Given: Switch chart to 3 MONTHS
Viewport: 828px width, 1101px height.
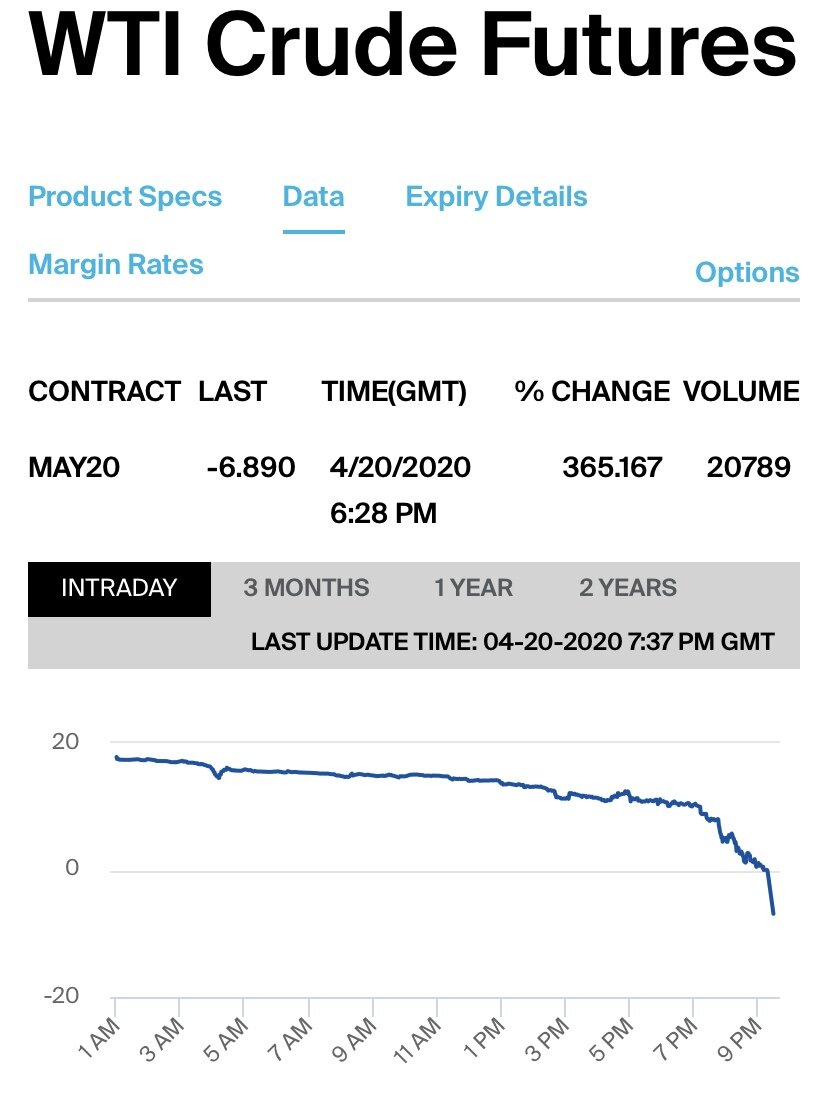Looking at the screenshot, I should [x=306, y=588].
